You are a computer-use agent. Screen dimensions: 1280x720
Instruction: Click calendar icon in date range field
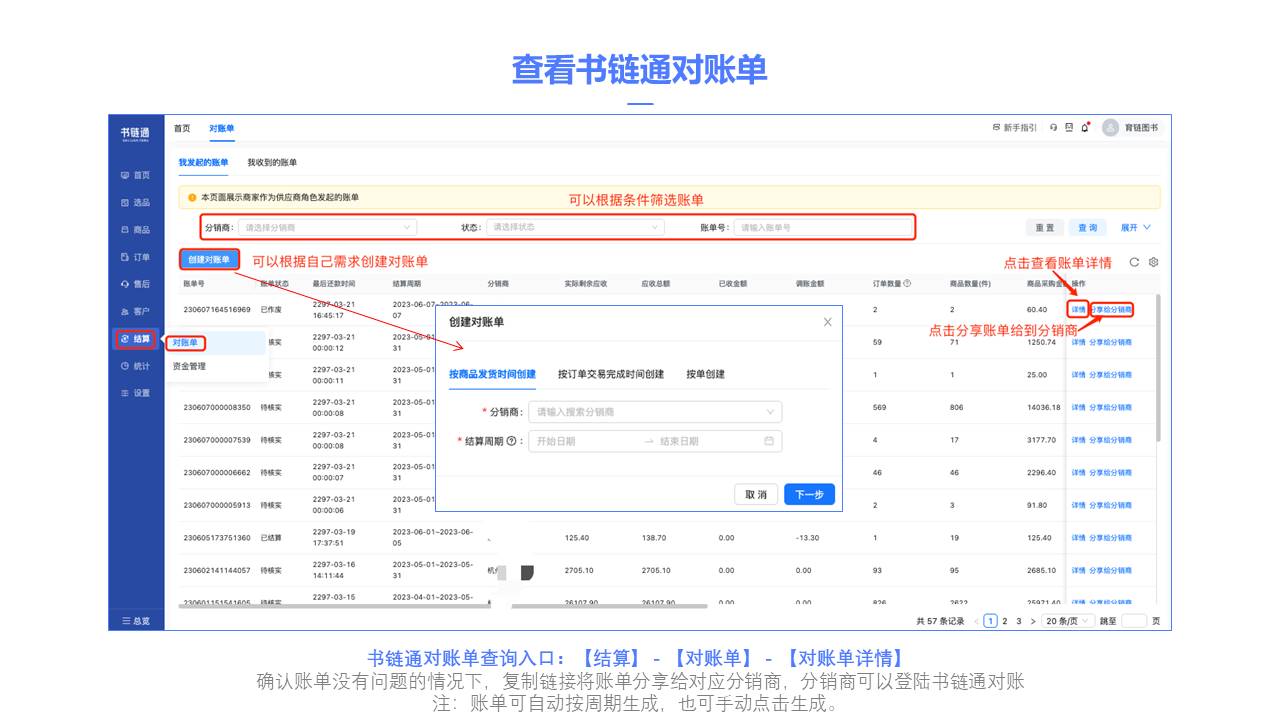coord(769,441)
